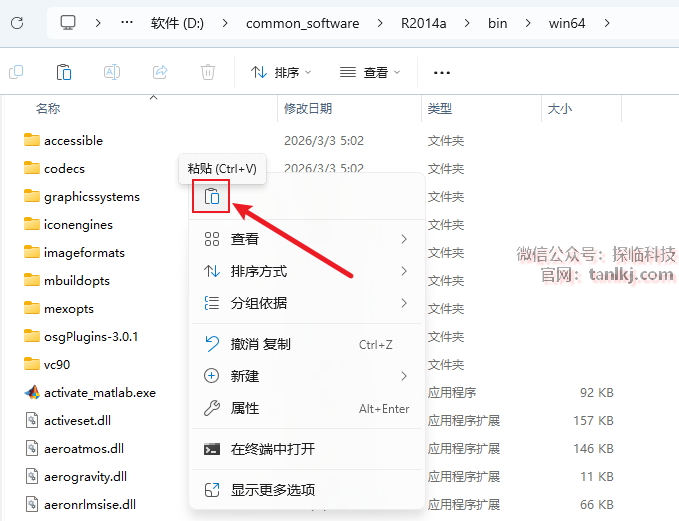Go to 软件 (D:) in breadcrumb
This screenshot has height=521, width=679.
(x=177, y=23)
